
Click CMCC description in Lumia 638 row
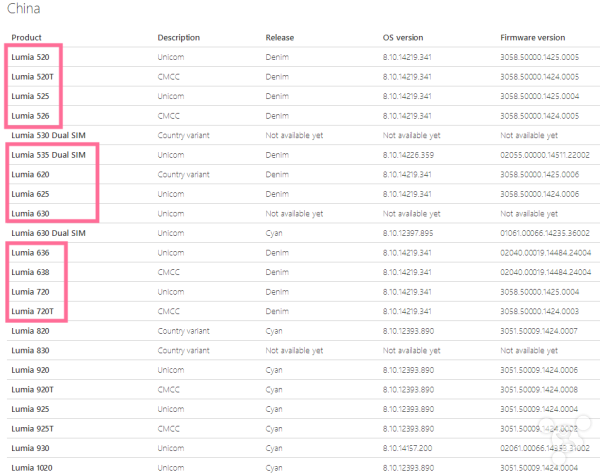pyautogui.click(x=168, y=272)
